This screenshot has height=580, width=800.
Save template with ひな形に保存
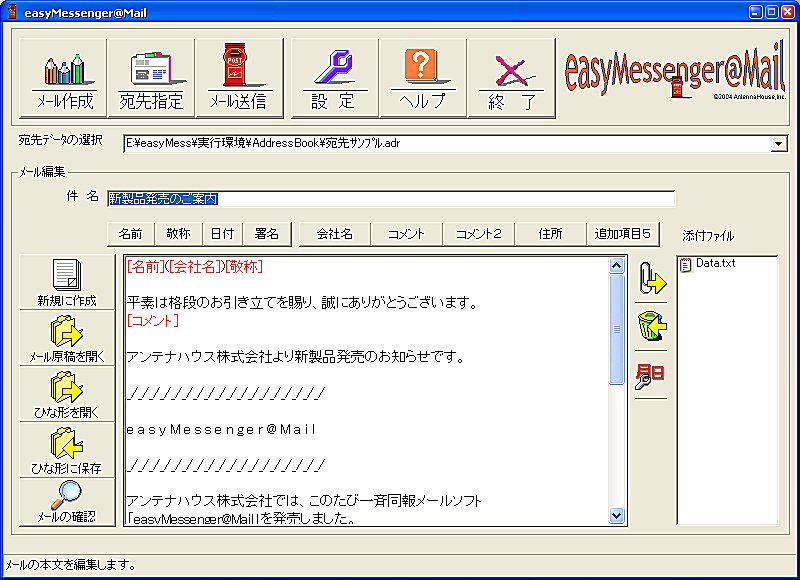[67, 449]
